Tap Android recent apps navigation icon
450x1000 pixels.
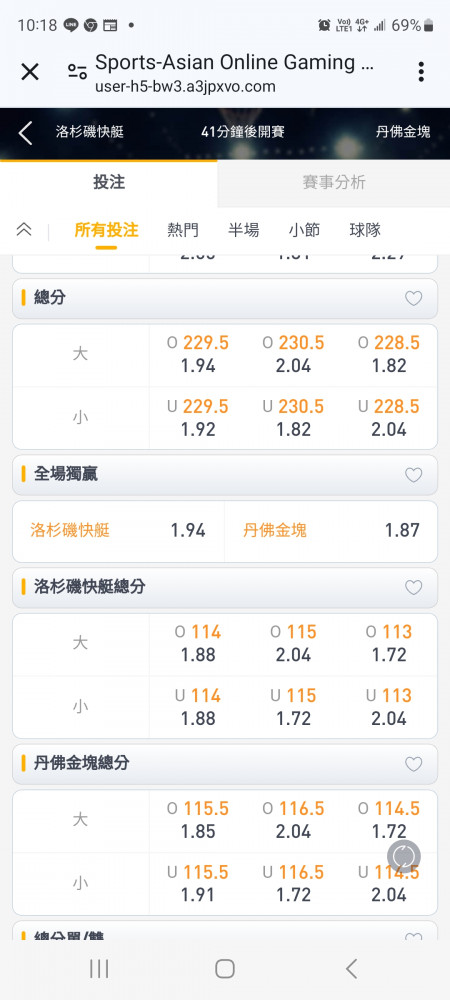pyautogui.click(x=99, y=969)
